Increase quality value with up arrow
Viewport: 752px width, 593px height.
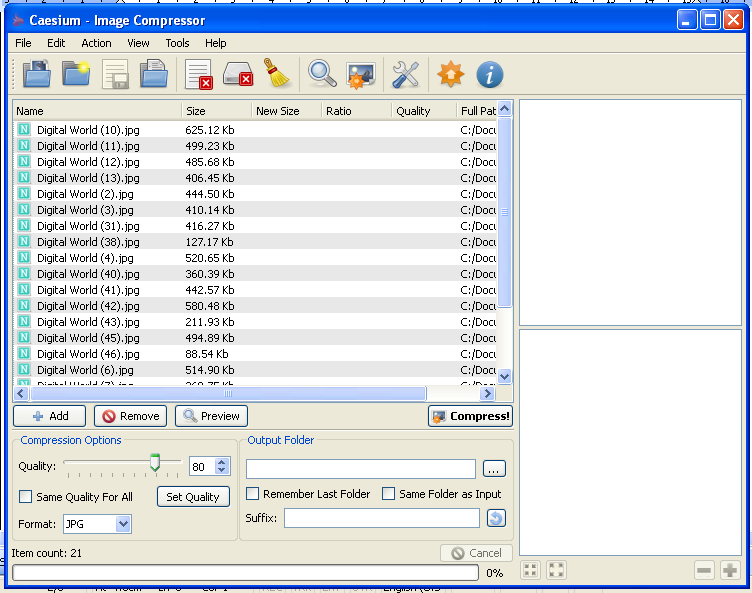click(x=221, y=462)
